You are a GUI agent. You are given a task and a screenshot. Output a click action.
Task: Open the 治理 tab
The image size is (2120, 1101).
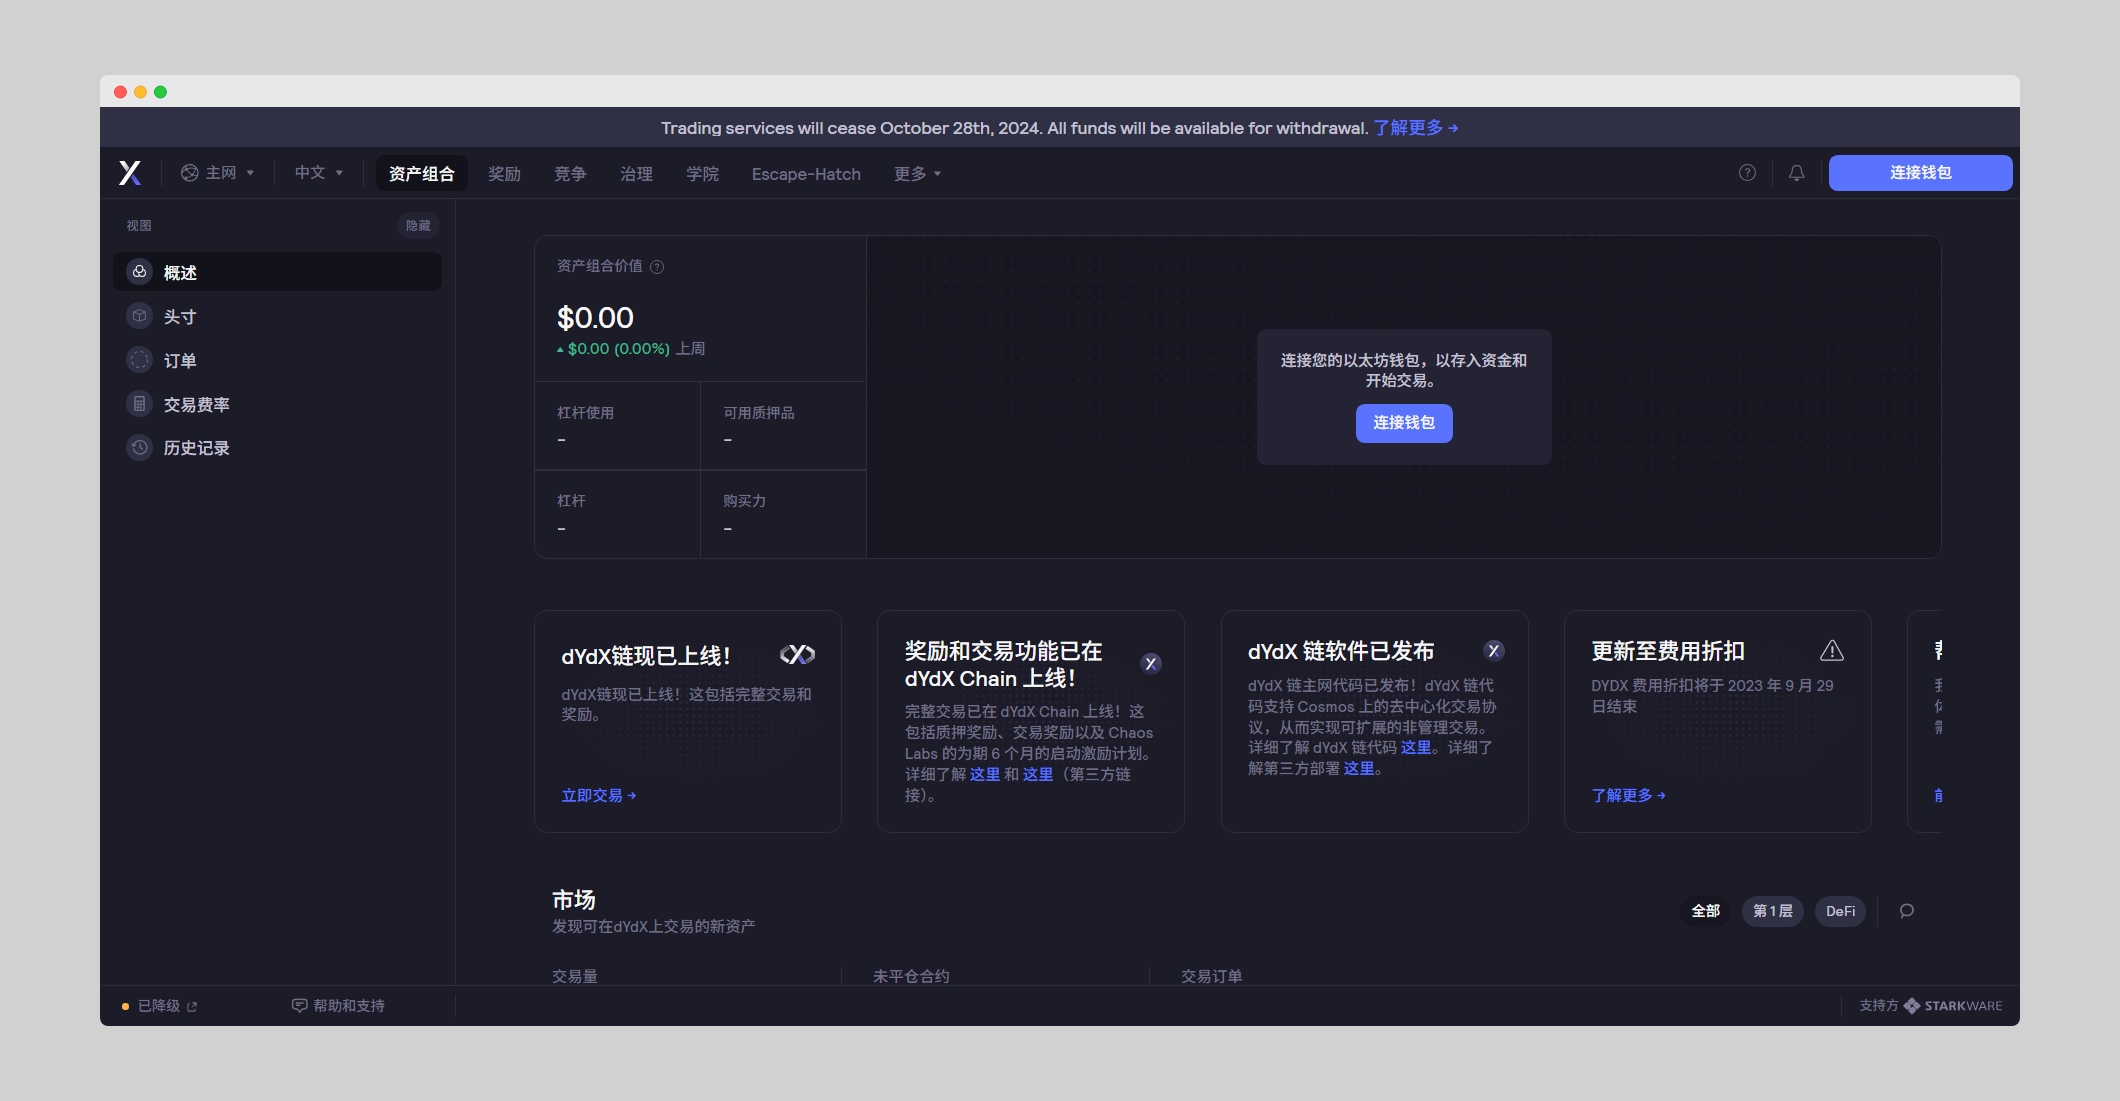(x=636, y=174)
